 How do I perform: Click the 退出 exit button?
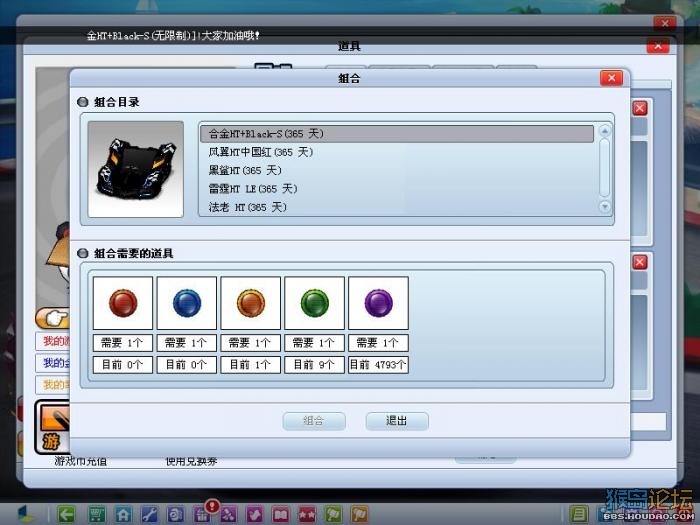pos(397,421)
